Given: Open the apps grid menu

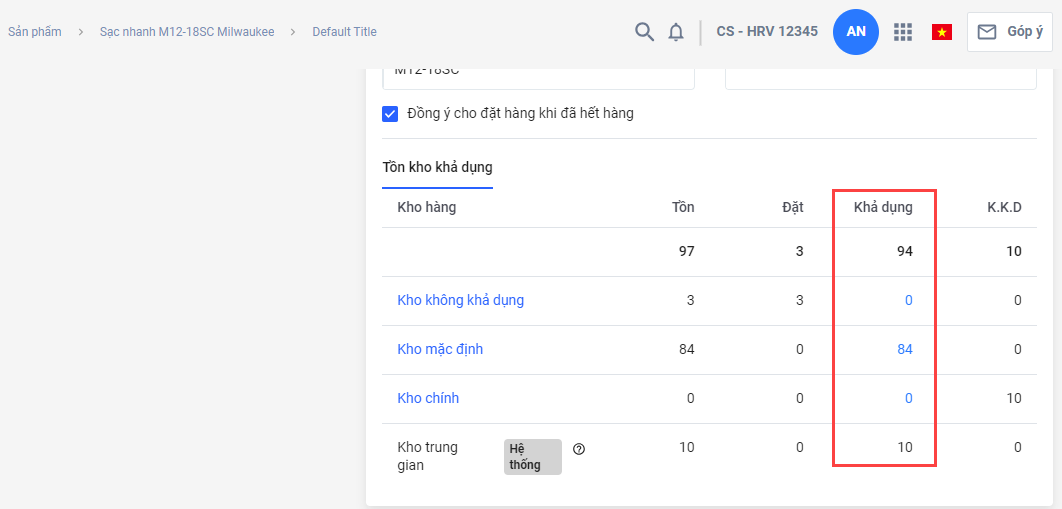Looking at the screenshot, I should point(903,32).
